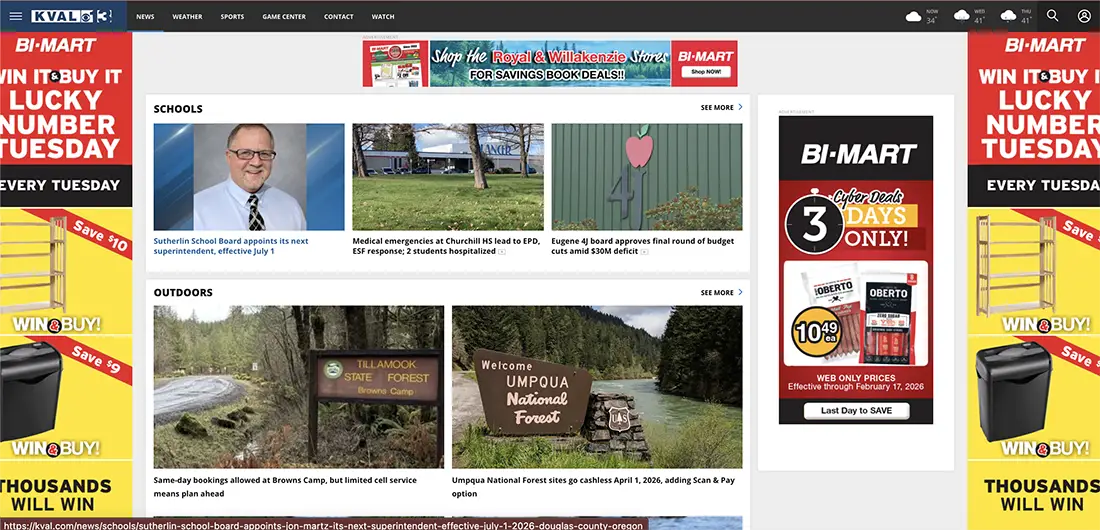Screen dimensions: 1100x530
Task: Open the Churchill HS campus photo thumbnail
Action: pyautogui.click(x=448, y=177)
